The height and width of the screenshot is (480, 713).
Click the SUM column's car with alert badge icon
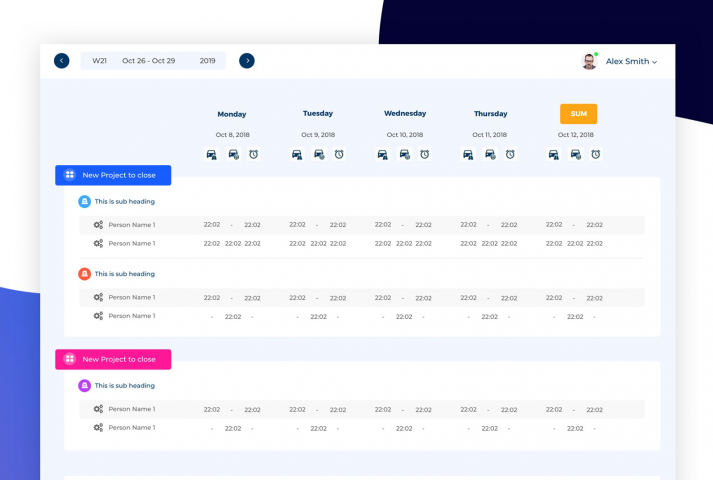[x=553, y=155]
